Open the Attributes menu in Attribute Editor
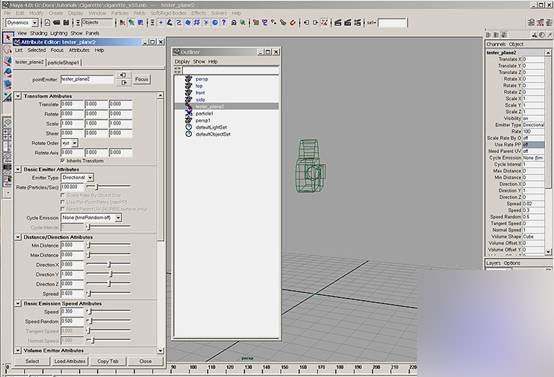The height and width of the screenshot is (377, 554). pos(79,50)
